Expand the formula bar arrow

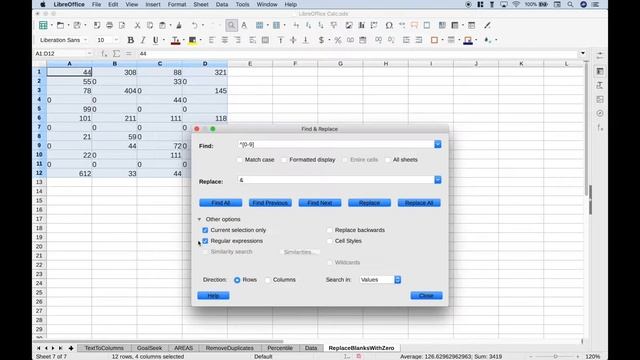(x=583, y=53)
